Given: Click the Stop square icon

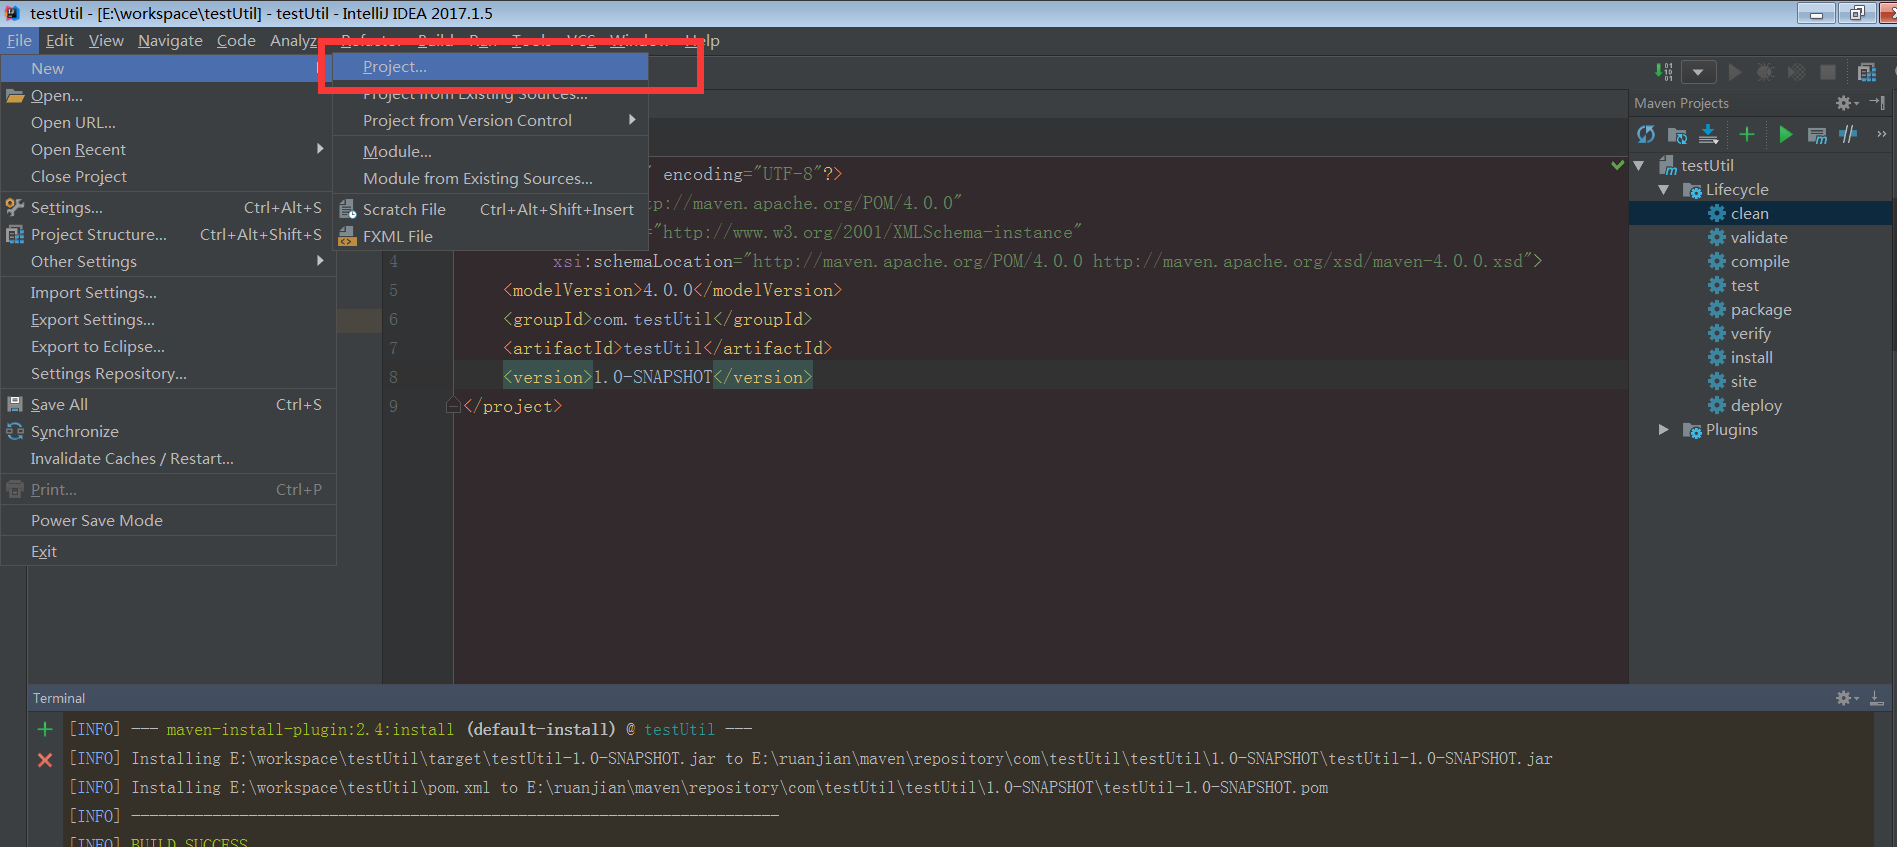Looking at the screenshot, I should (x=1828, y=72).
